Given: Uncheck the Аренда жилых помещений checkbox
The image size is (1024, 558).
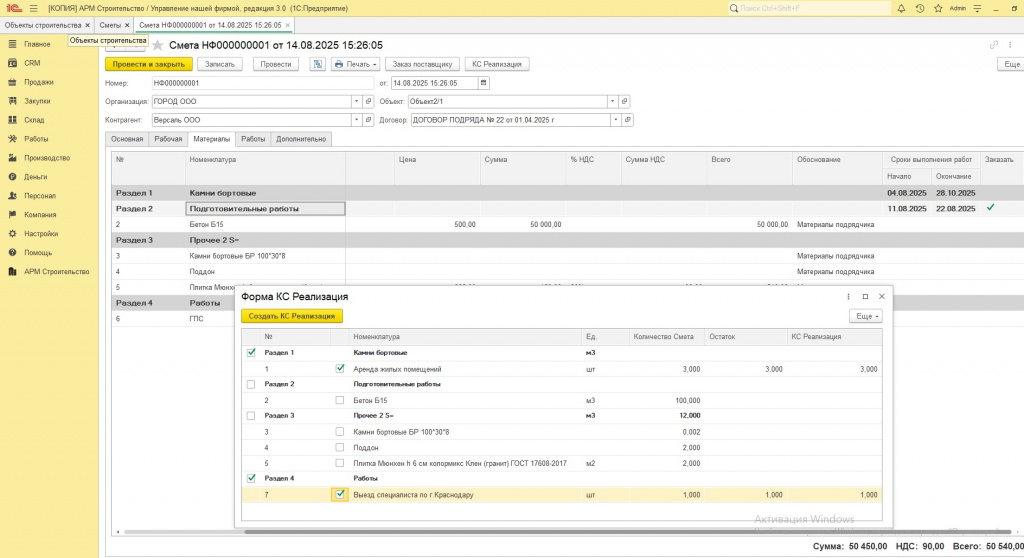Looking at the screenshot, I should [340, 369].
